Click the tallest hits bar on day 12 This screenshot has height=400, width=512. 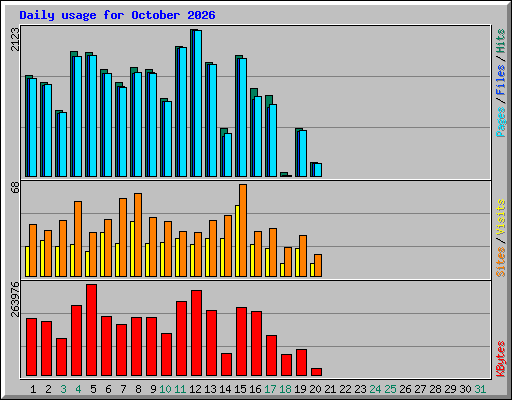pyautogui.click(x=192, y=103)
